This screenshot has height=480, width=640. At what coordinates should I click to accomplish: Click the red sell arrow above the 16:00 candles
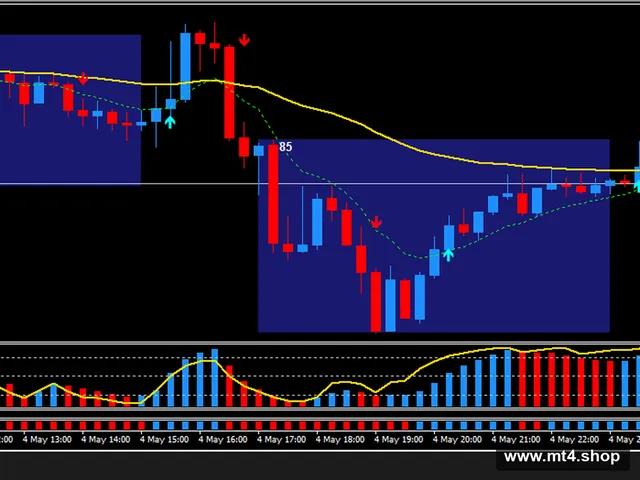point(244,40)
